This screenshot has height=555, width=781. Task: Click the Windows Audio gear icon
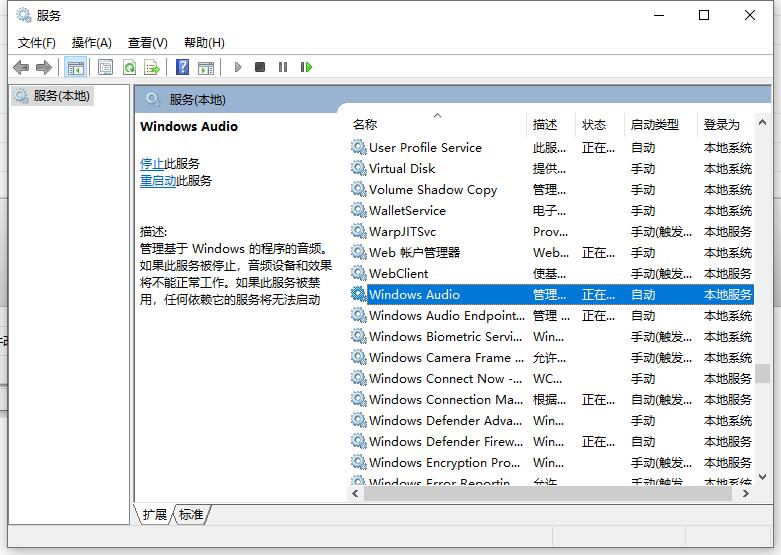click(x=358, y=294)
